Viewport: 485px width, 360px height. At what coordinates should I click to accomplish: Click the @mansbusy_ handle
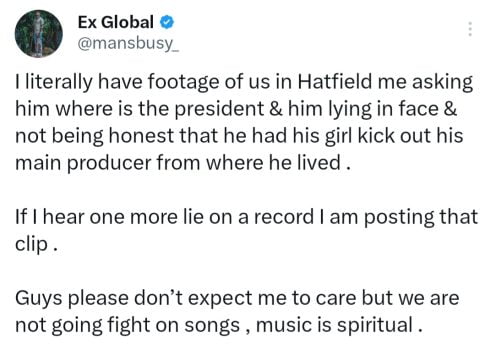tap(129, 43)
